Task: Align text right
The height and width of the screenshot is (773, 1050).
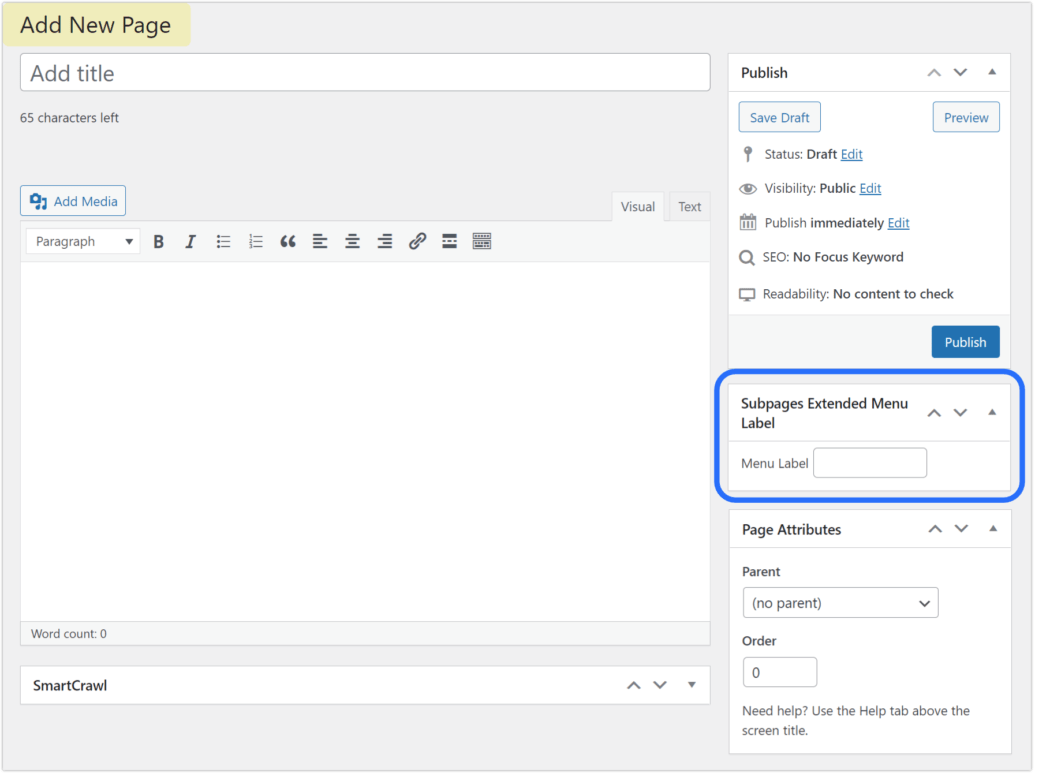Action: [x=384, y=240]
